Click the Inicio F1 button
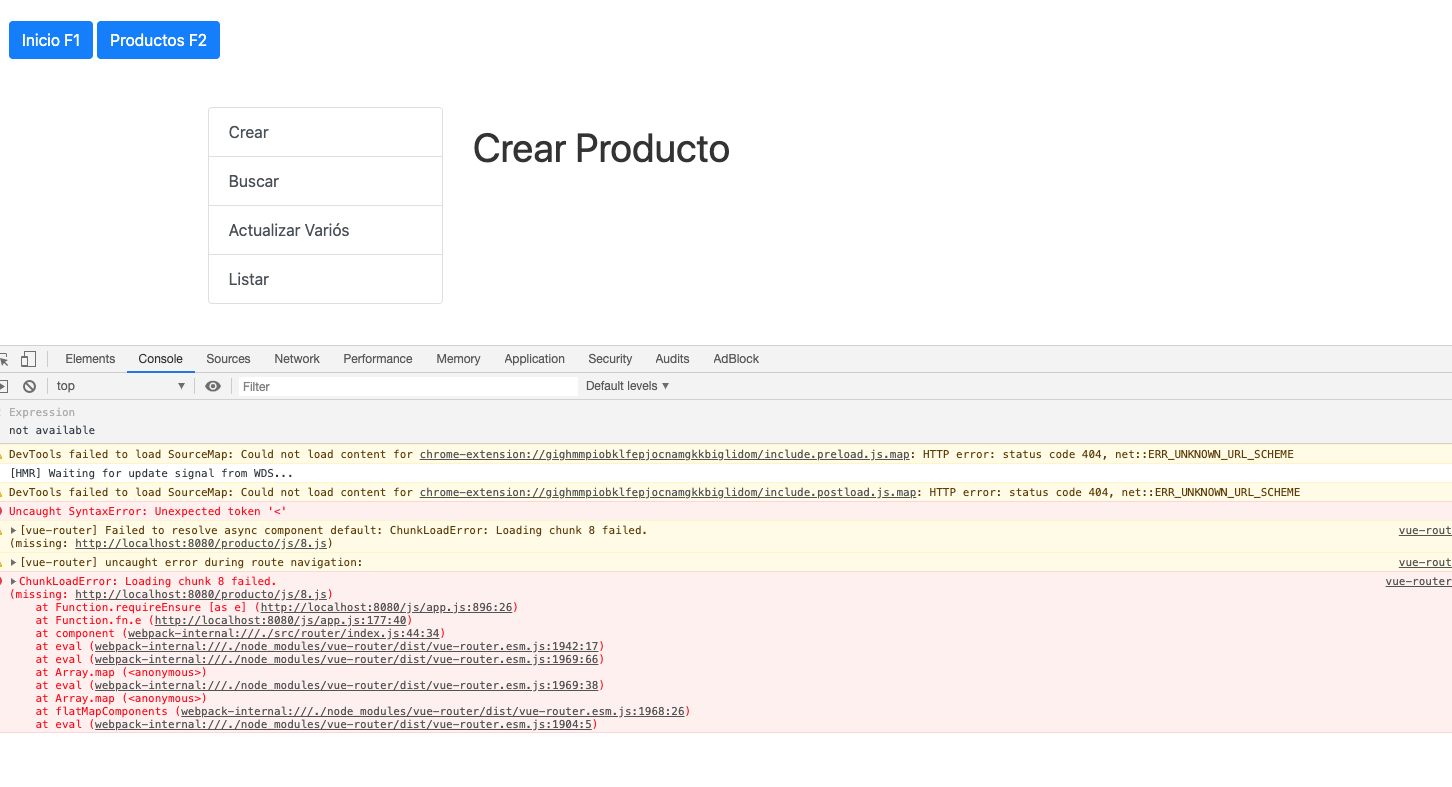This screenshot has height=787, width=1452. 51,40
